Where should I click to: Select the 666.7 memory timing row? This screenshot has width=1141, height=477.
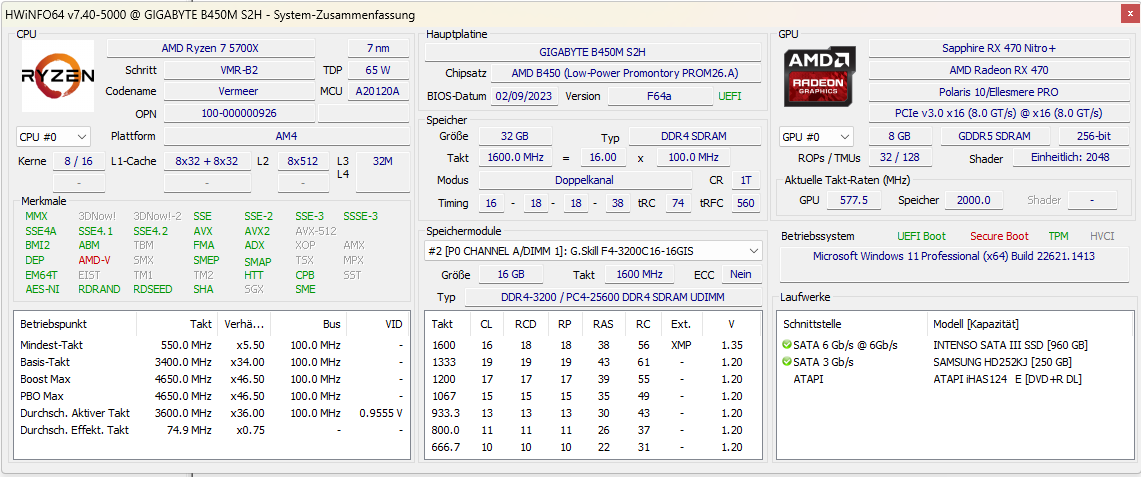pos(592,447)
